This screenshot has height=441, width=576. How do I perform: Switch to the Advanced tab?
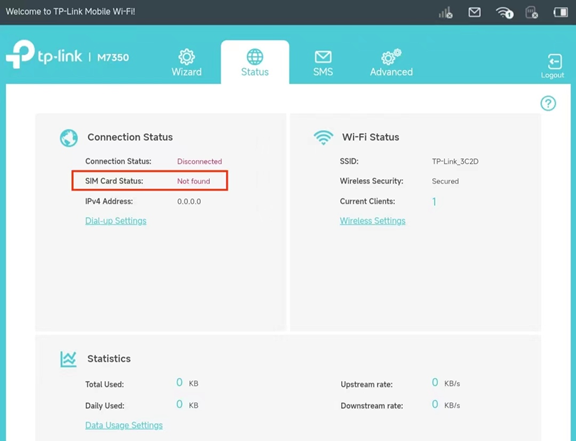pos(391,63)
